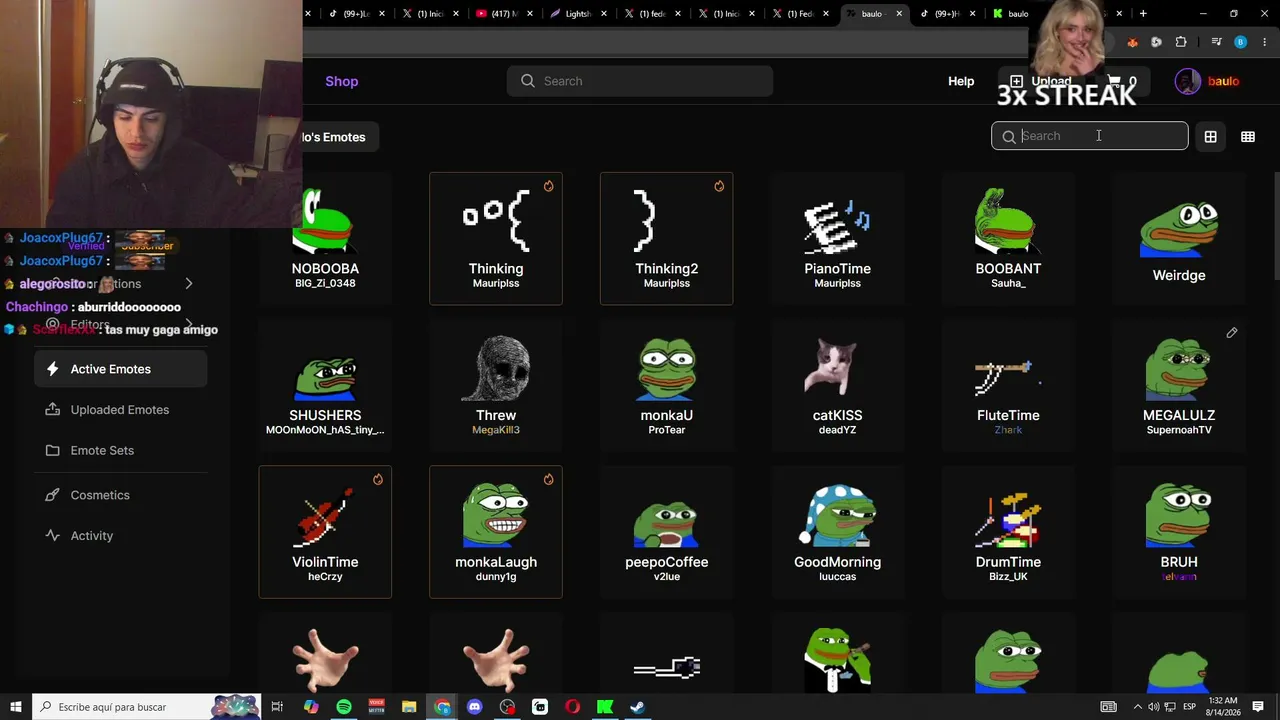Screen dimensions: 1280x720
Task: Expand the Editors row chevron
Action: 189,324
